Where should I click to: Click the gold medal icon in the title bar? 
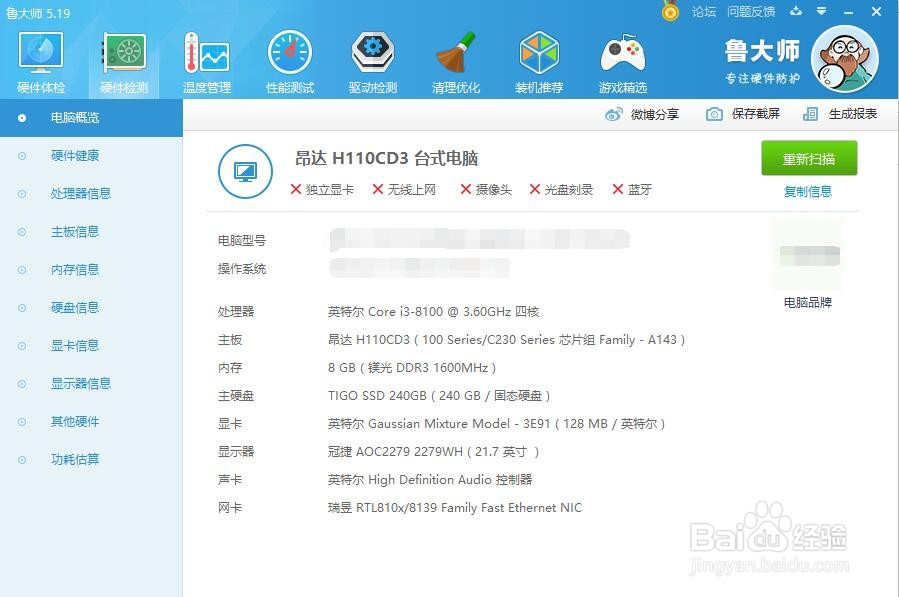[670, 11]
